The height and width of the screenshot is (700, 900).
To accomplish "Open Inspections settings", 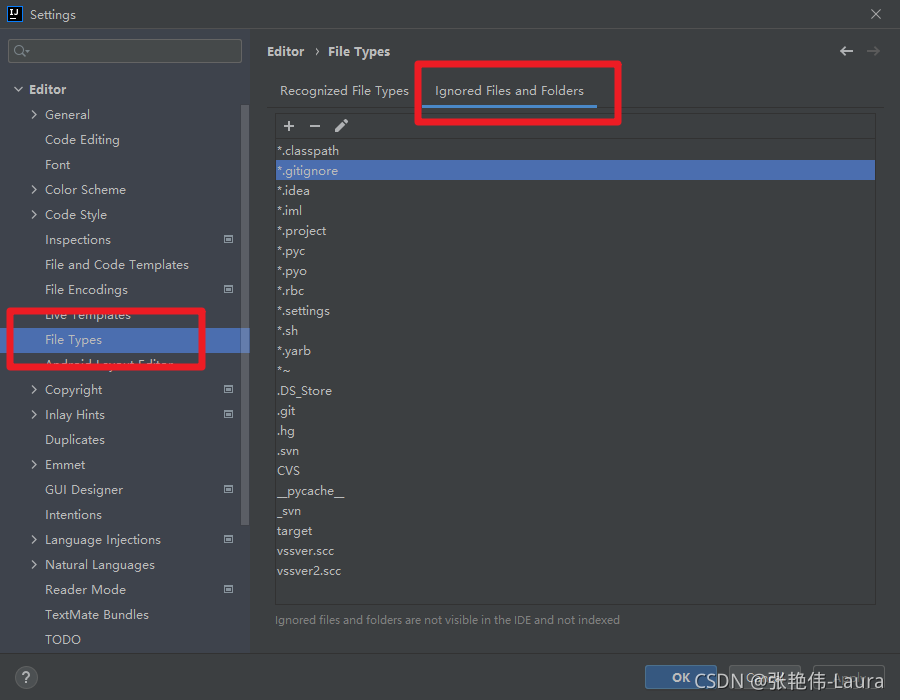I will 77,240.
